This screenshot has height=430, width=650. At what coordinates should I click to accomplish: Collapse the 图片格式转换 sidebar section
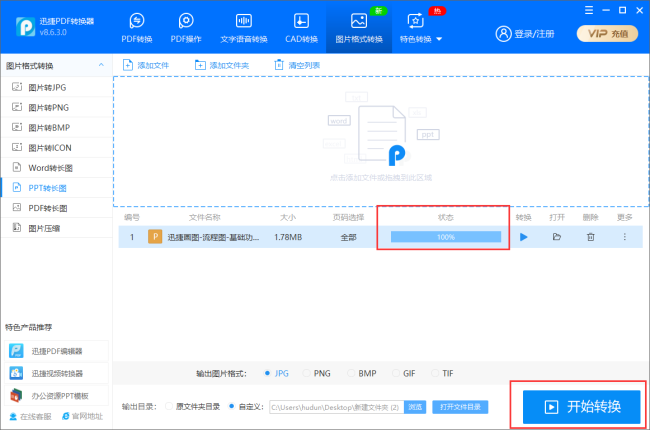point(101,66)
